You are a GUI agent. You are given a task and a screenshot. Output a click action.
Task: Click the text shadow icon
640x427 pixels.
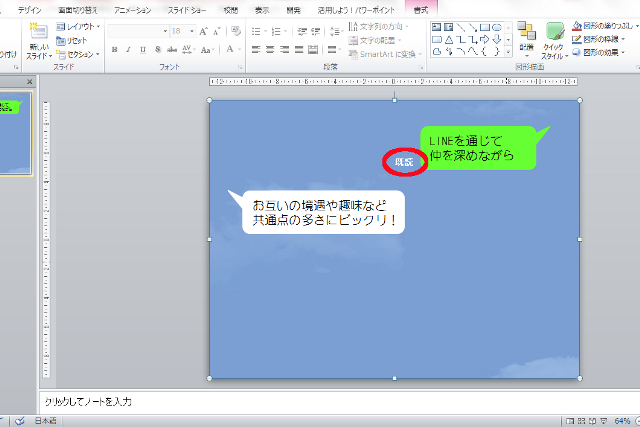(x=157, y=48)
